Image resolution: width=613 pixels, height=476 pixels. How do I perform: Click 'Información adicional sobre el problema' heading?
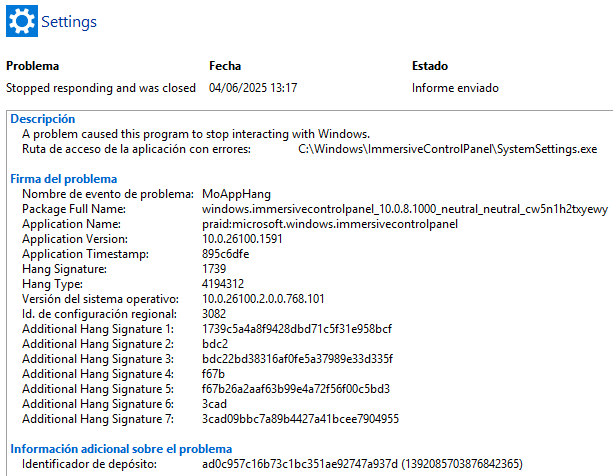tap(121, 449)
